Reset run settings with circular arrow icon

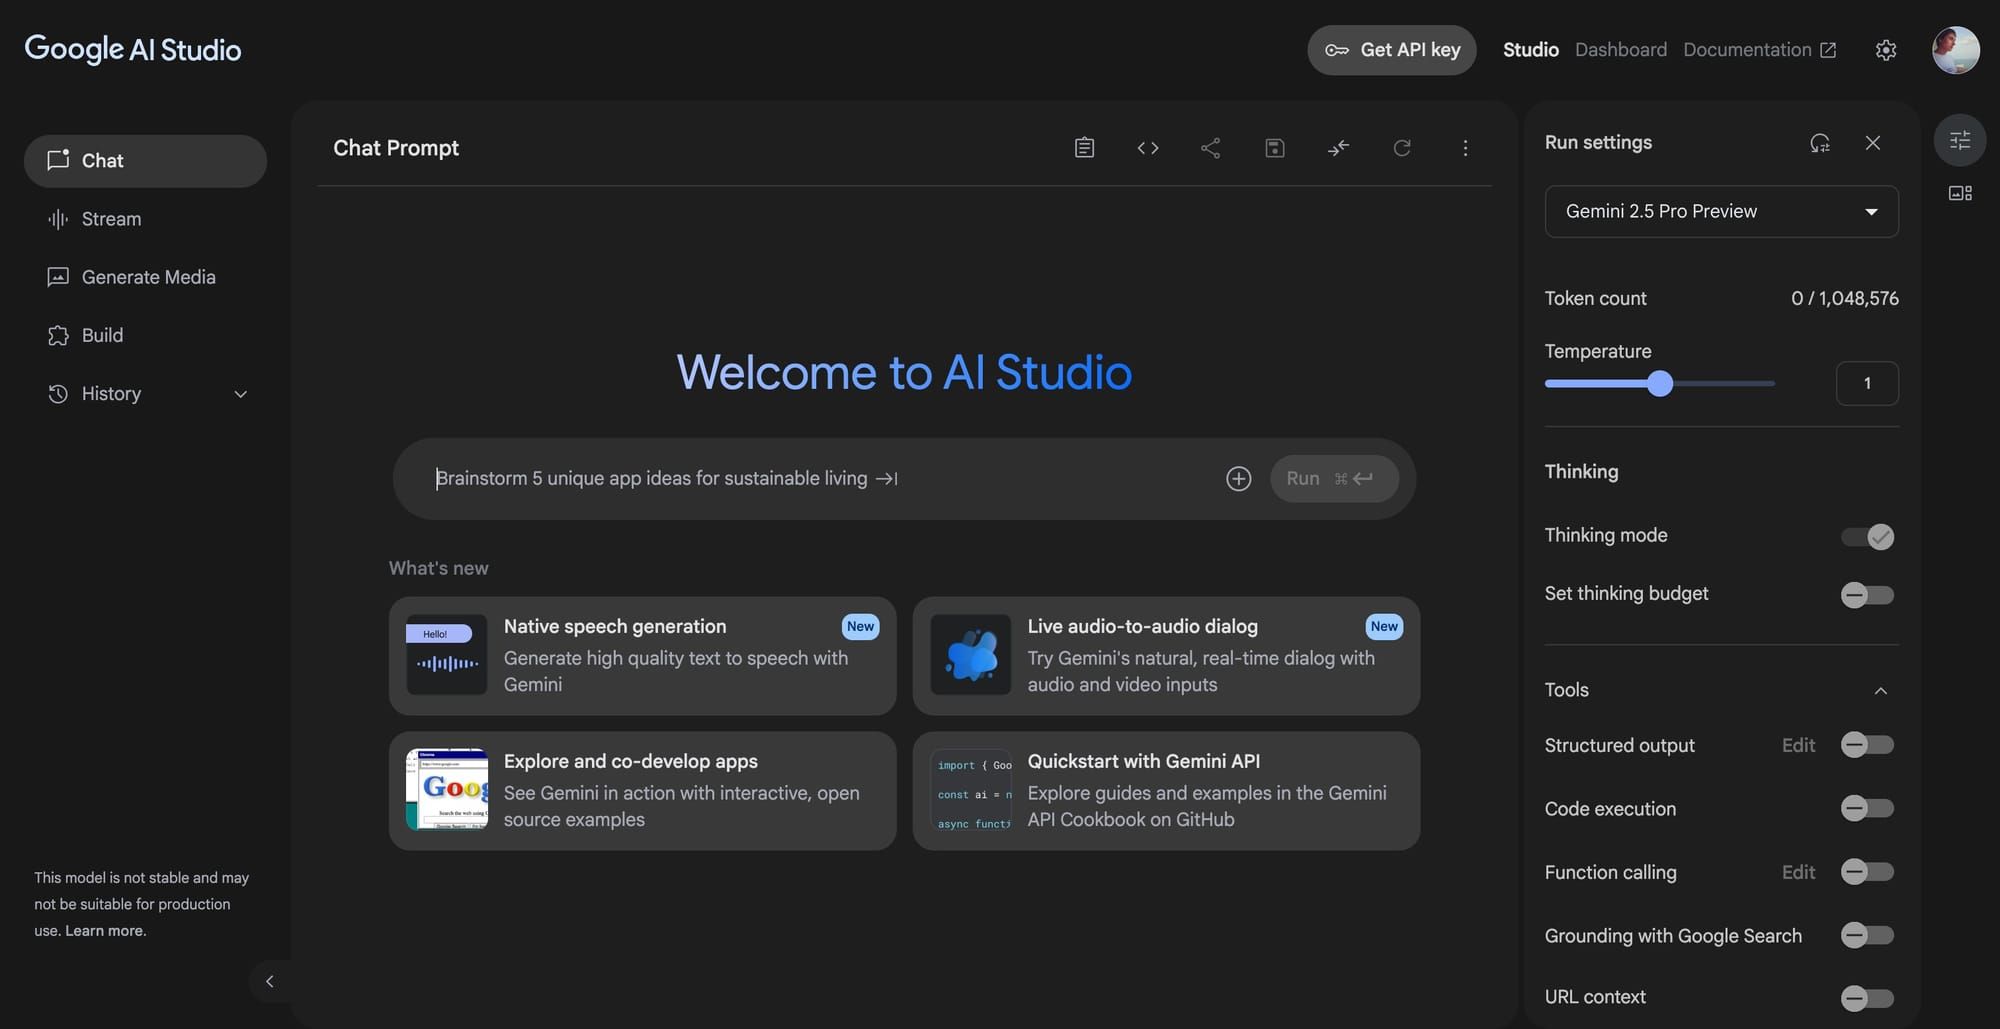tap(1402, 147)
